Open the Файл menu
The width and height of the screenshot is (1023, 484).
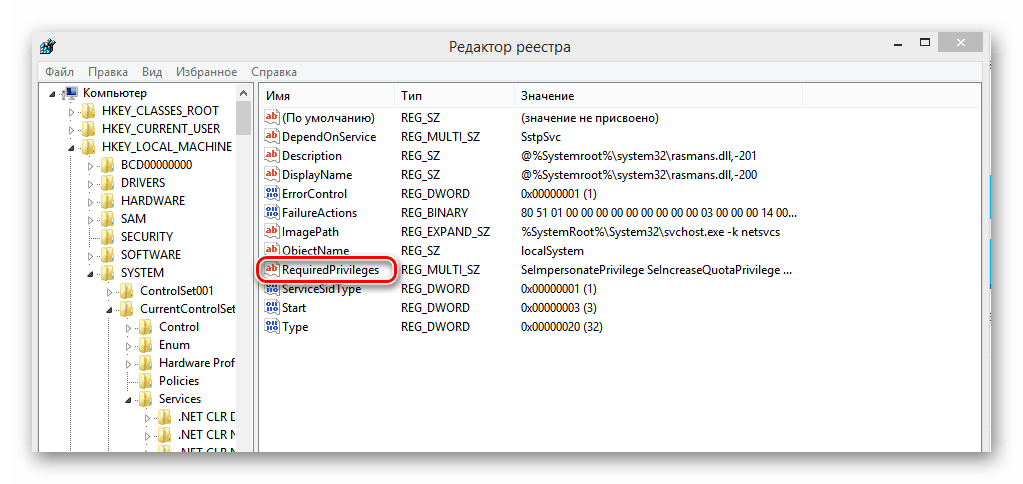59,72
